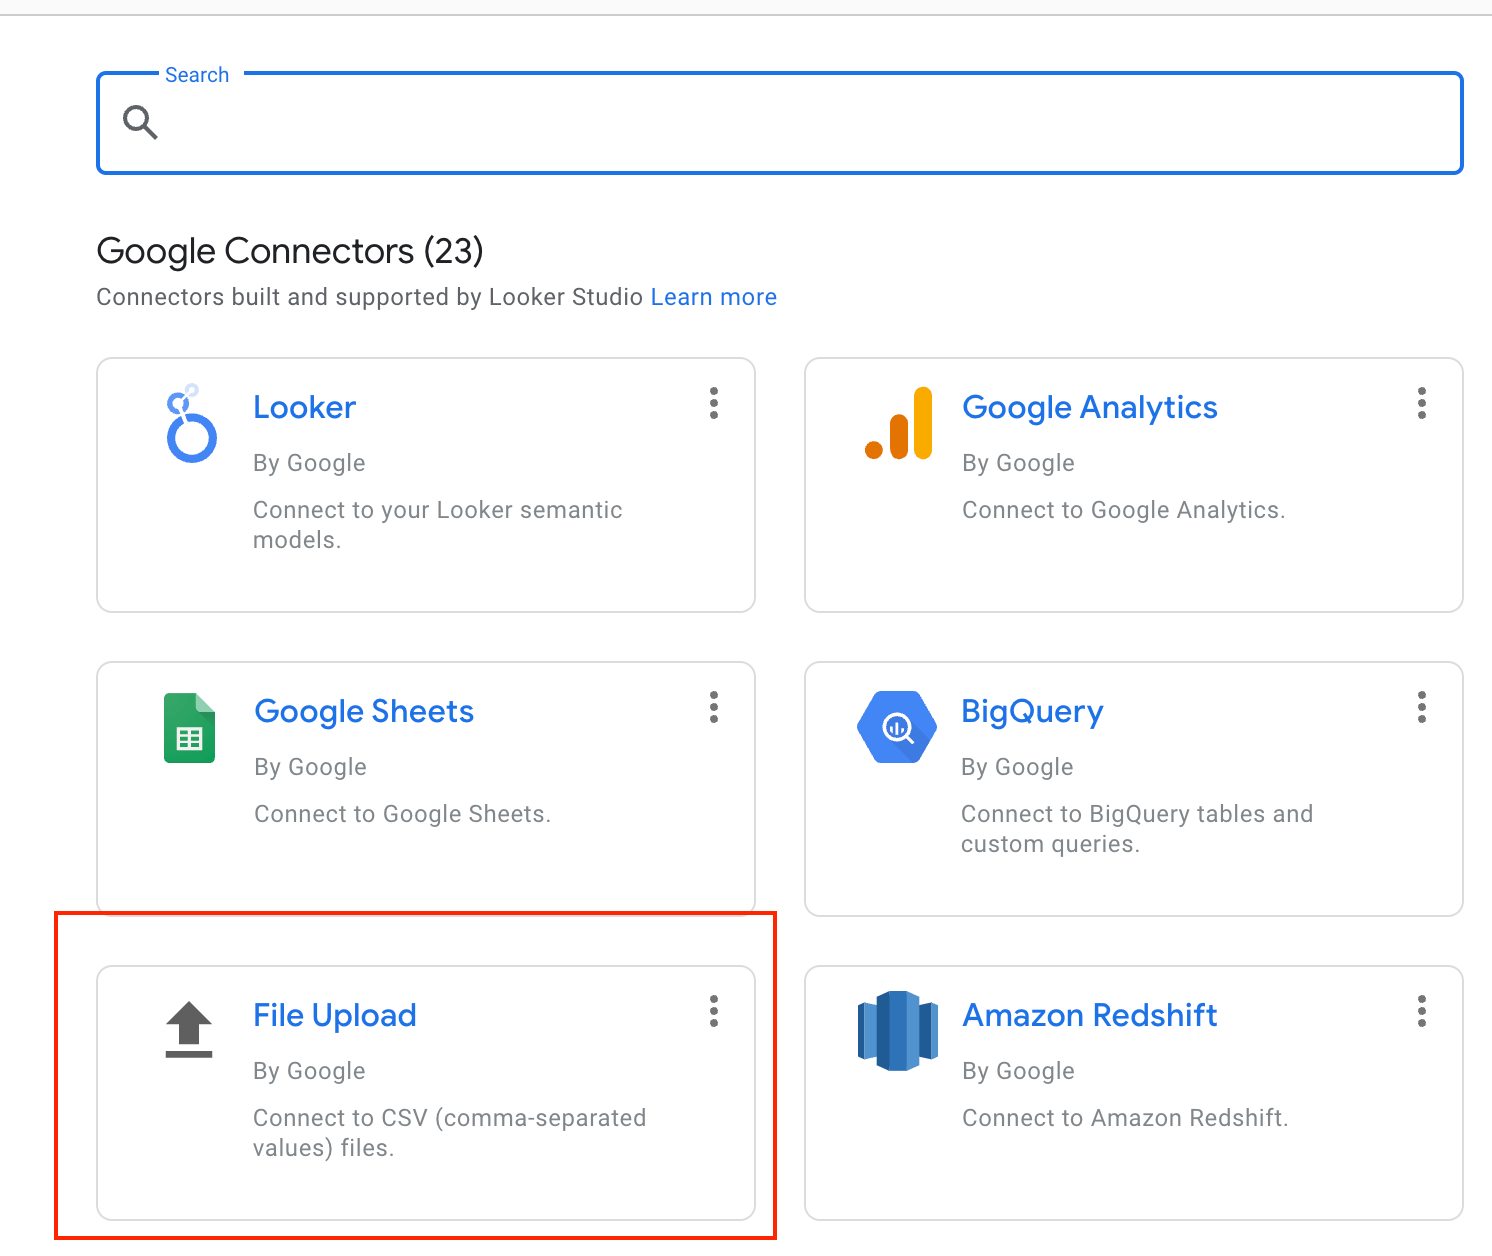The image size is (1492, 1256).
Task: Click 'Connectors built and supported by Looker Studio'
Action: pos(369,297)
